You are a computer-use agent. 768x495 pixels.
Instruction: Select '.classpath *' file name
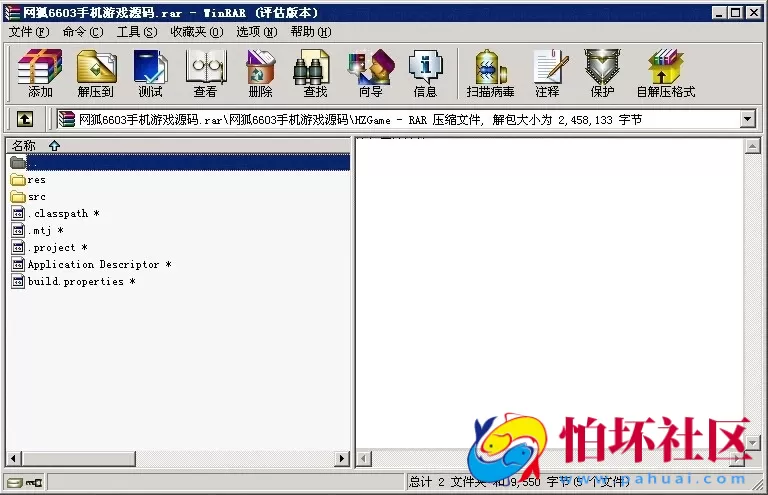coord(64,213)
